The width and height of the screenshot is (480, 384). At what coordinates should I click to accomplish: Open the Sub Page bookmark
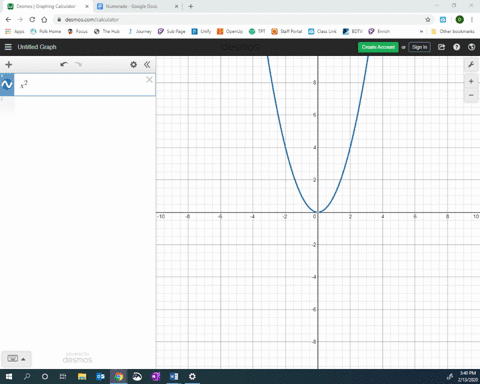click(172, 31)
